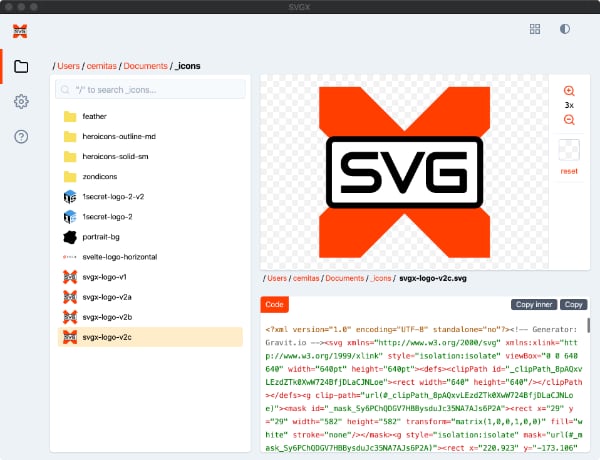
Task: Select 1secret-logo-2-v2 file
Action: click(x=150, y=197)
